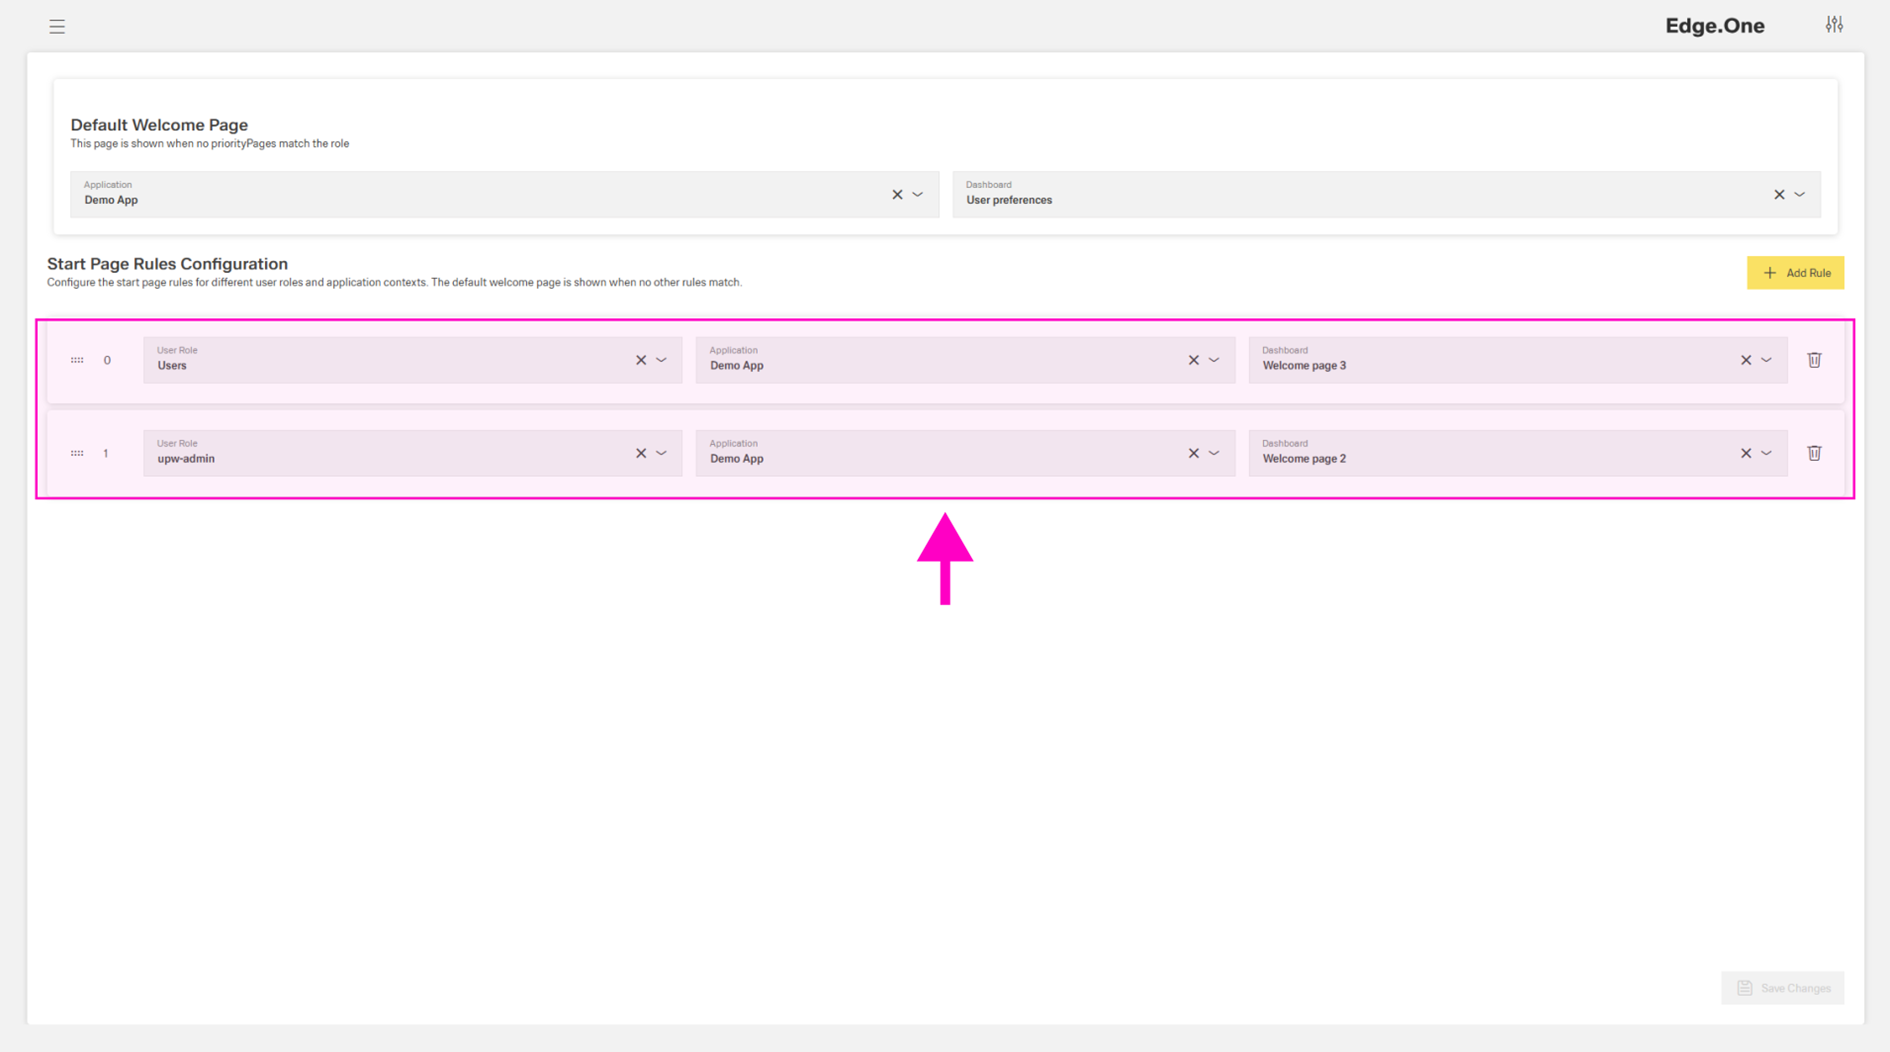Open the hamburger navigation menu

point(57,27)
